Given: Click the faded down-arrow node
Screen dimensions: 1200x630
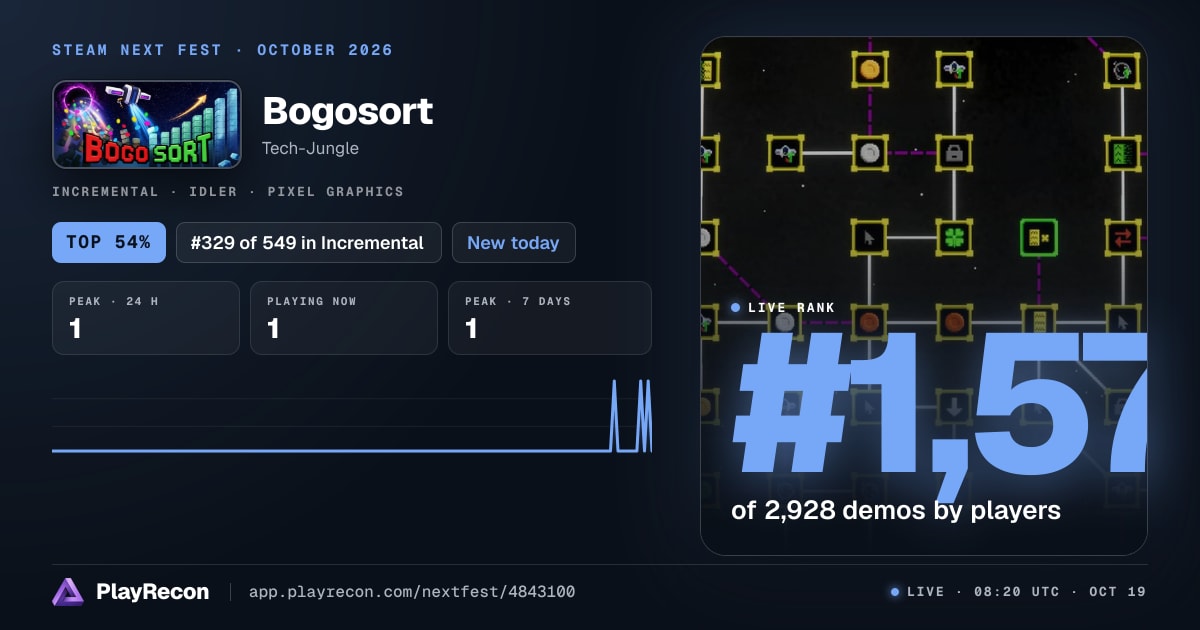Looking at the screenshot, I should tap(954, 406).
